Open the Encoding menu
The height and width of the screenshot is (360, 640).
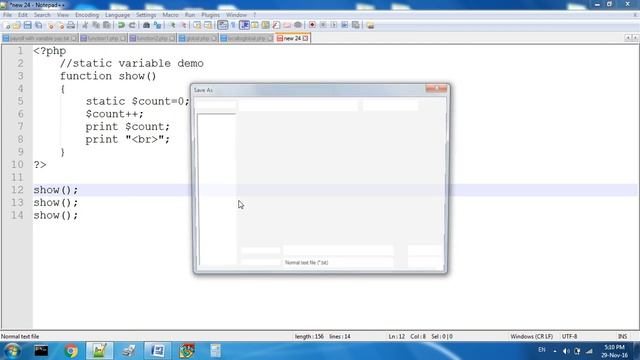[x=87, y=15]
